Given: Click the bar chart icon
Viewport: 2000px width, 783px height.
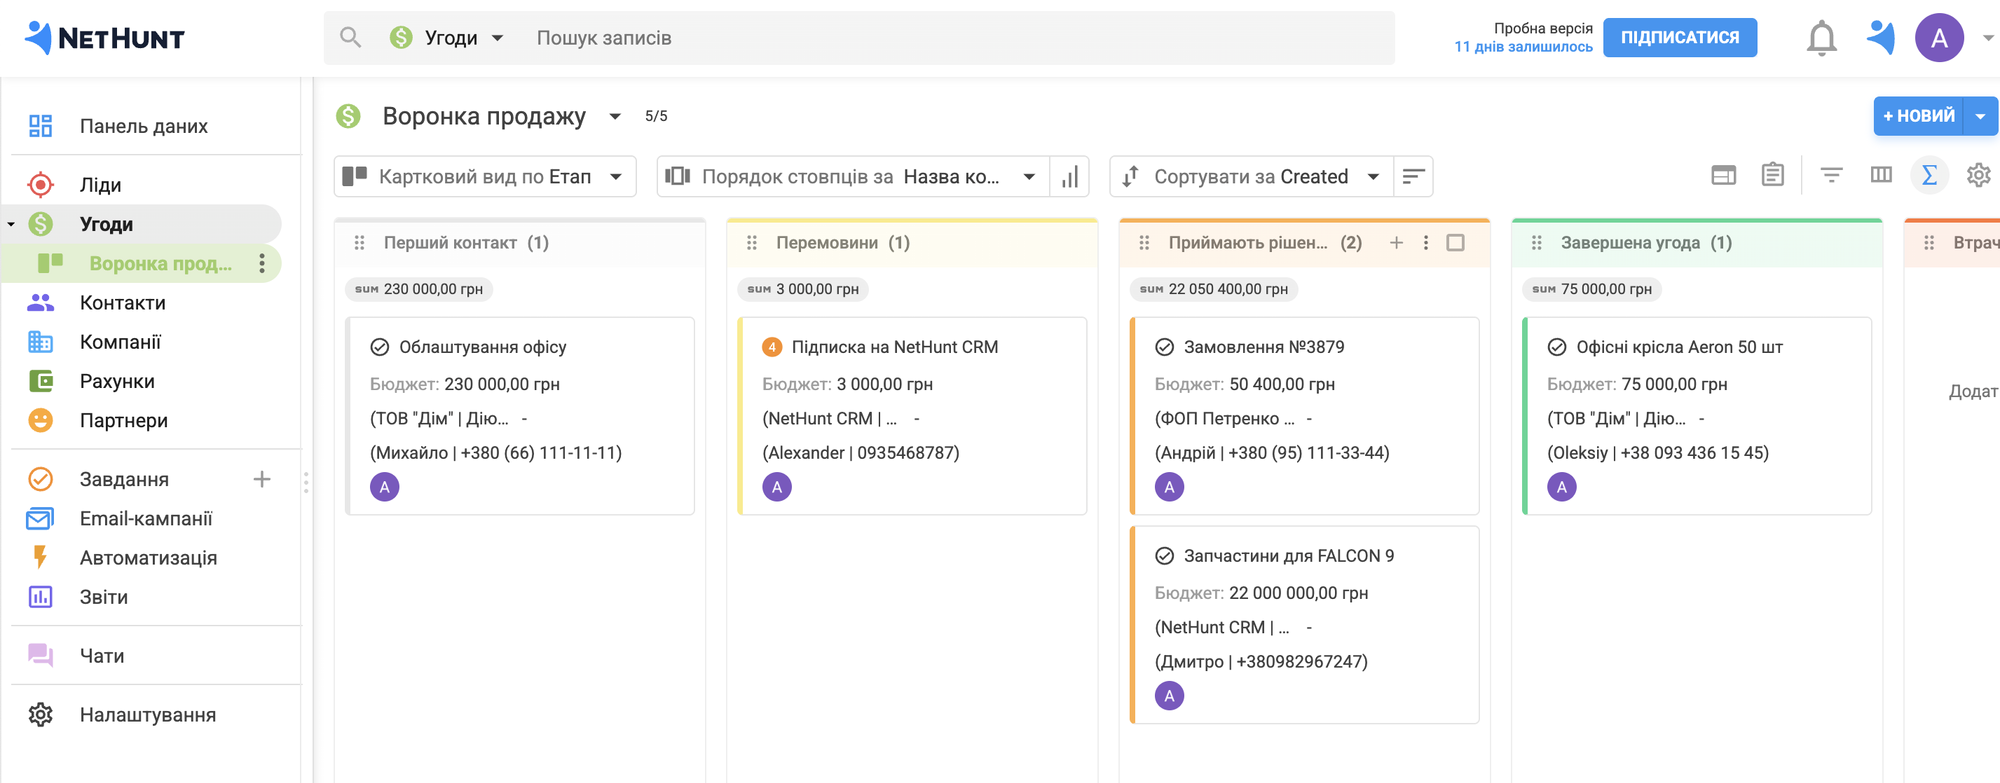Looking at the screenshot, I should pos(1070,177).
